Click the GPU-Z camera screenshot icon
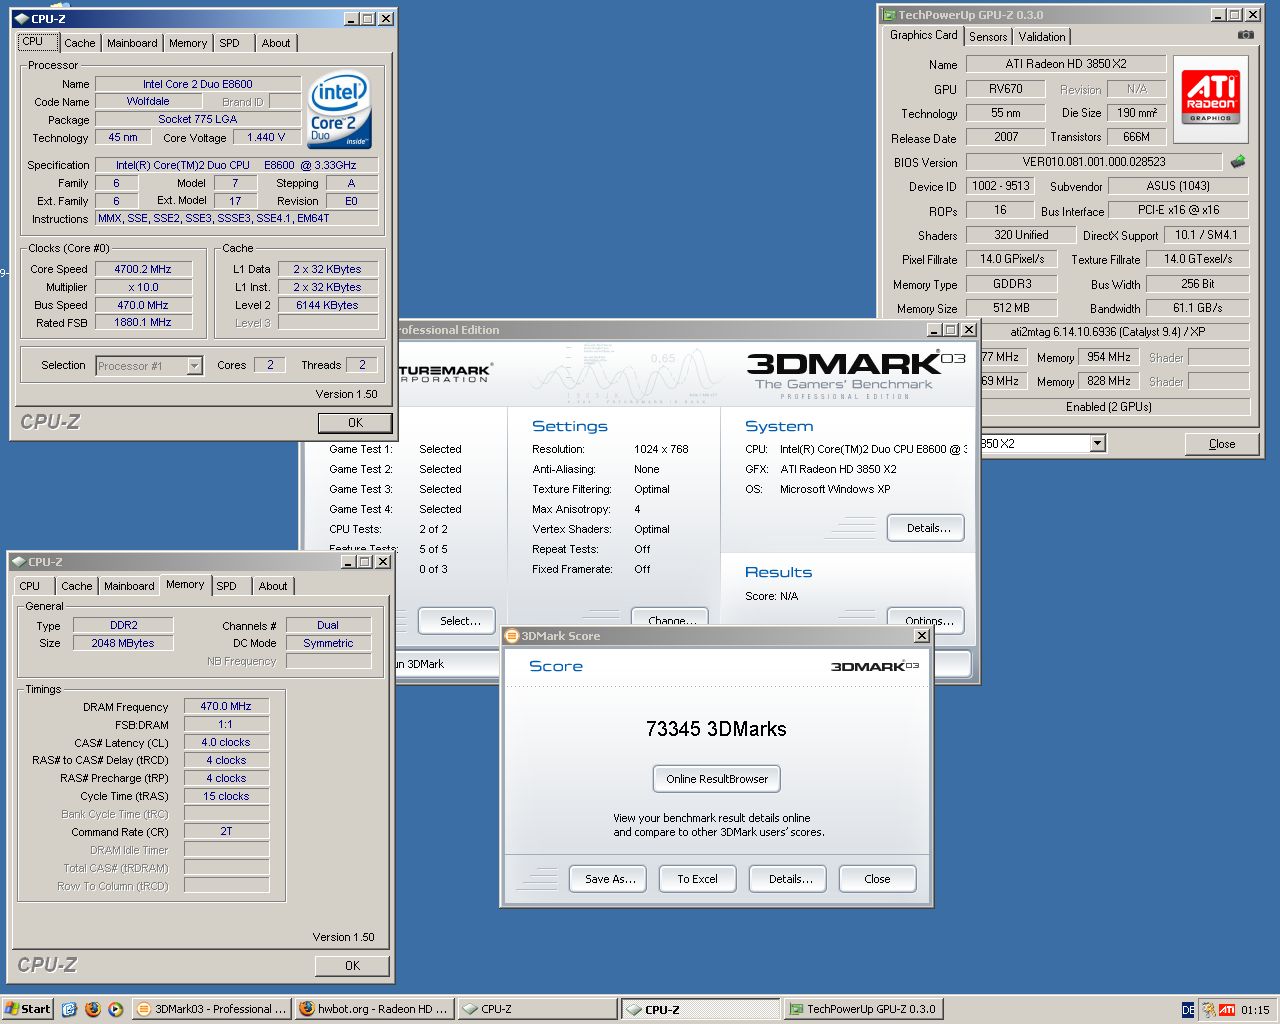 [x=1245, y=35]
